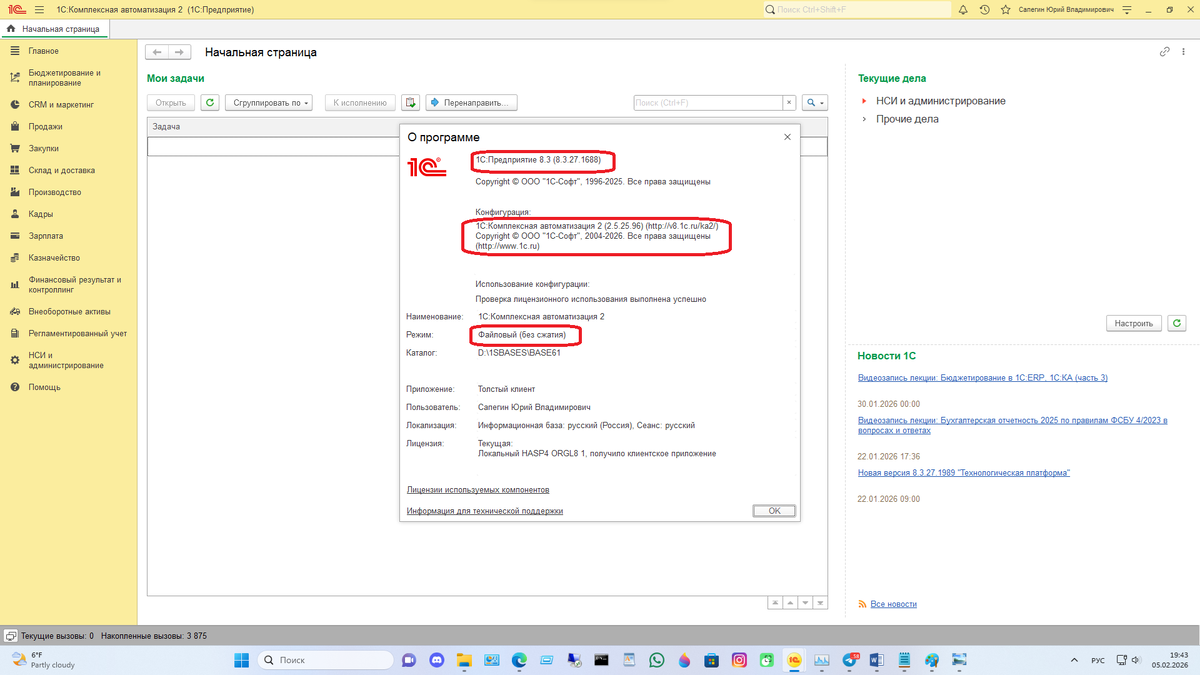This screenshot has width=1200, height=675.
Task: Get link to the start page
Action: pyautogui.click(x=1164, y=52)
